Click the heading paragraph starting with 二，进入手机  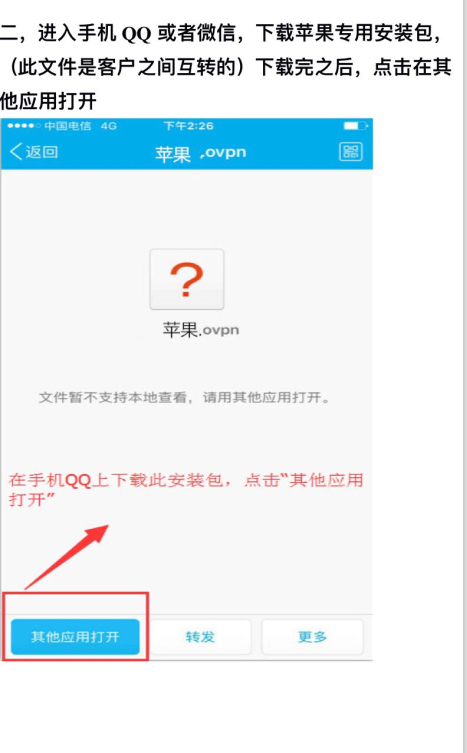click(x=226, y=67)
